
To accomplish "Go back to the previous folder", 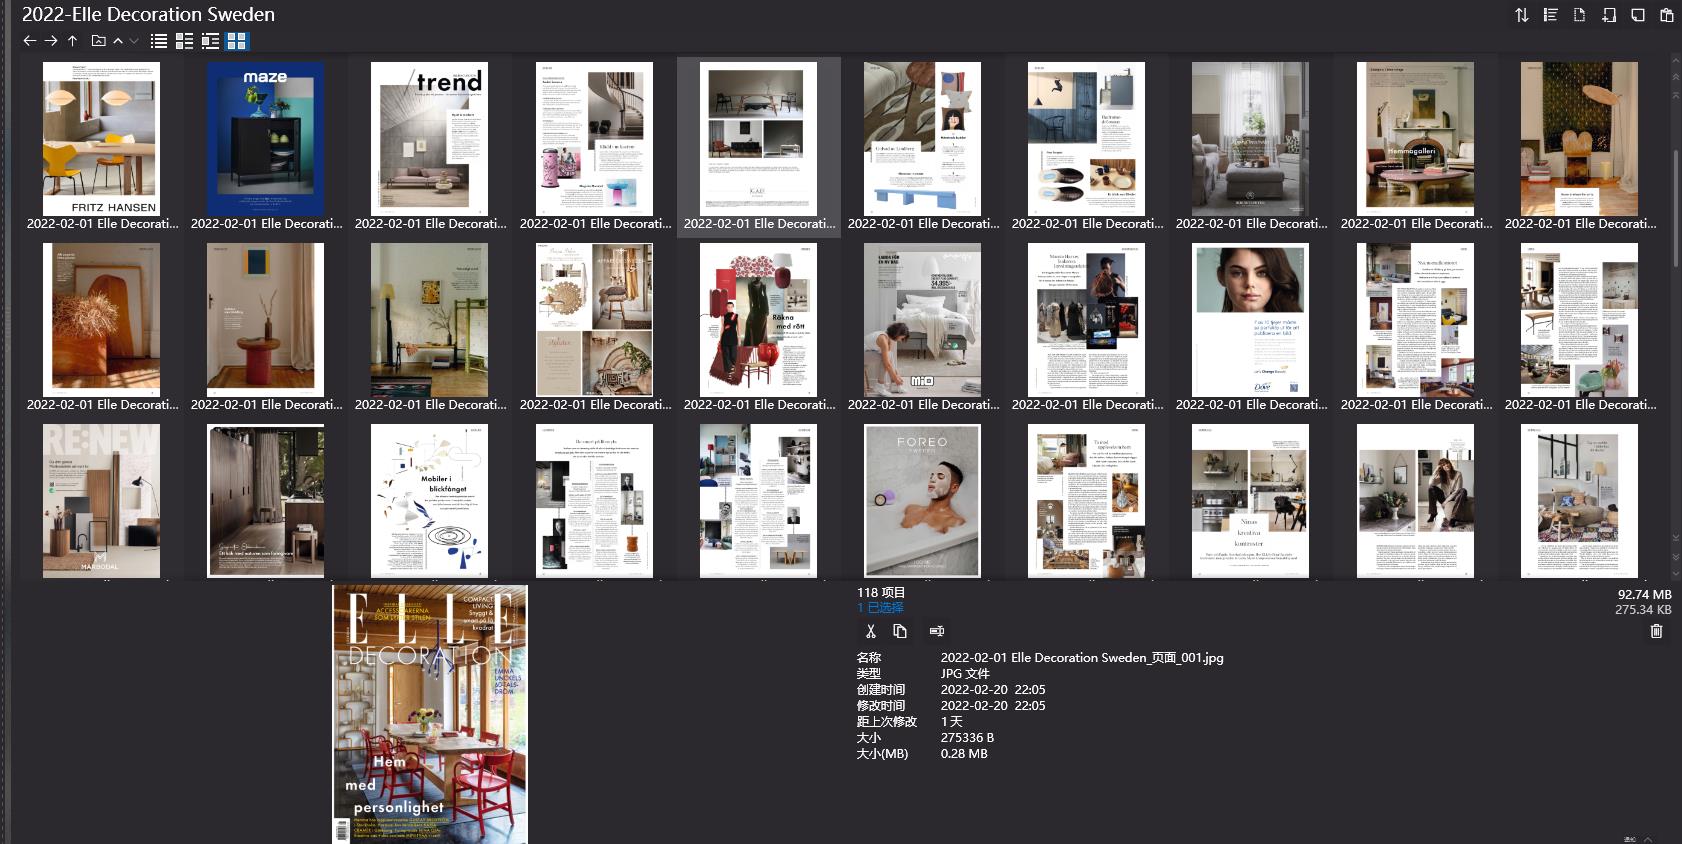I will click(29, 41).
